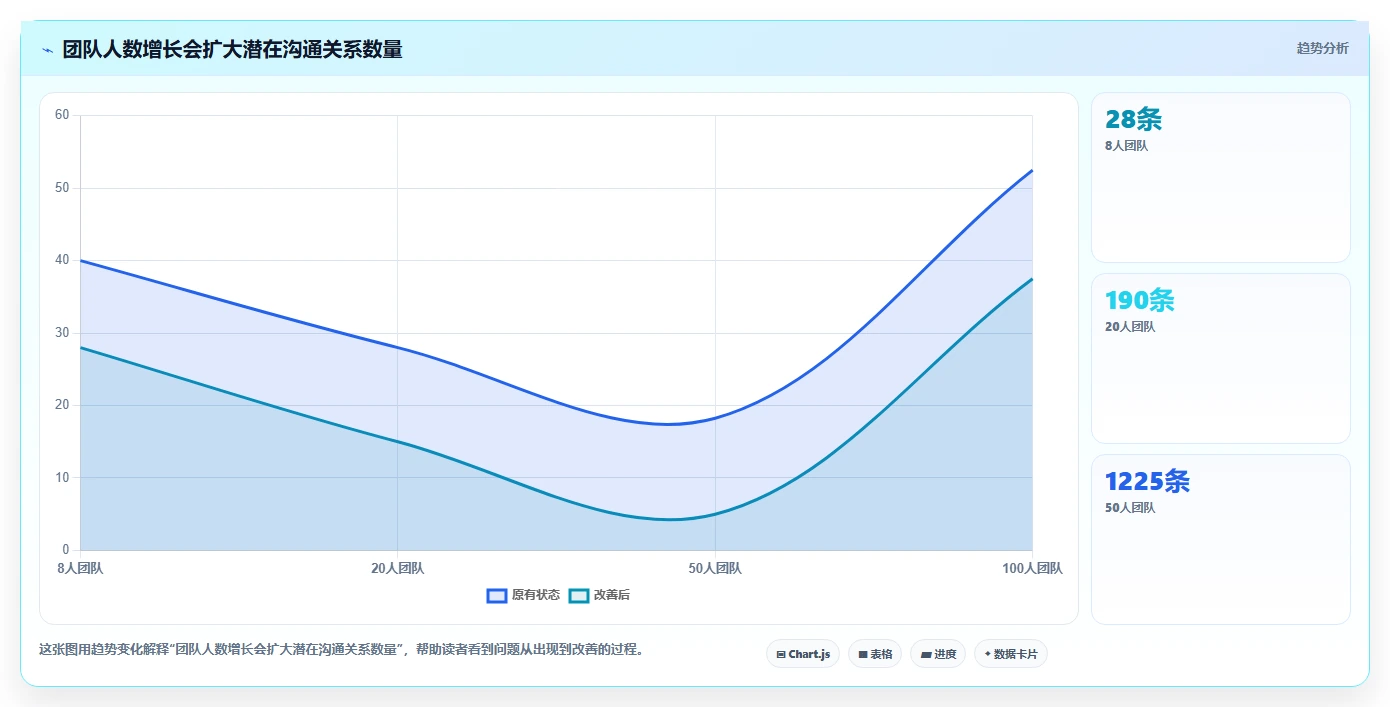Click the 190条 stat card value
Screen dimensions: 1390x707
[1140, 300]
